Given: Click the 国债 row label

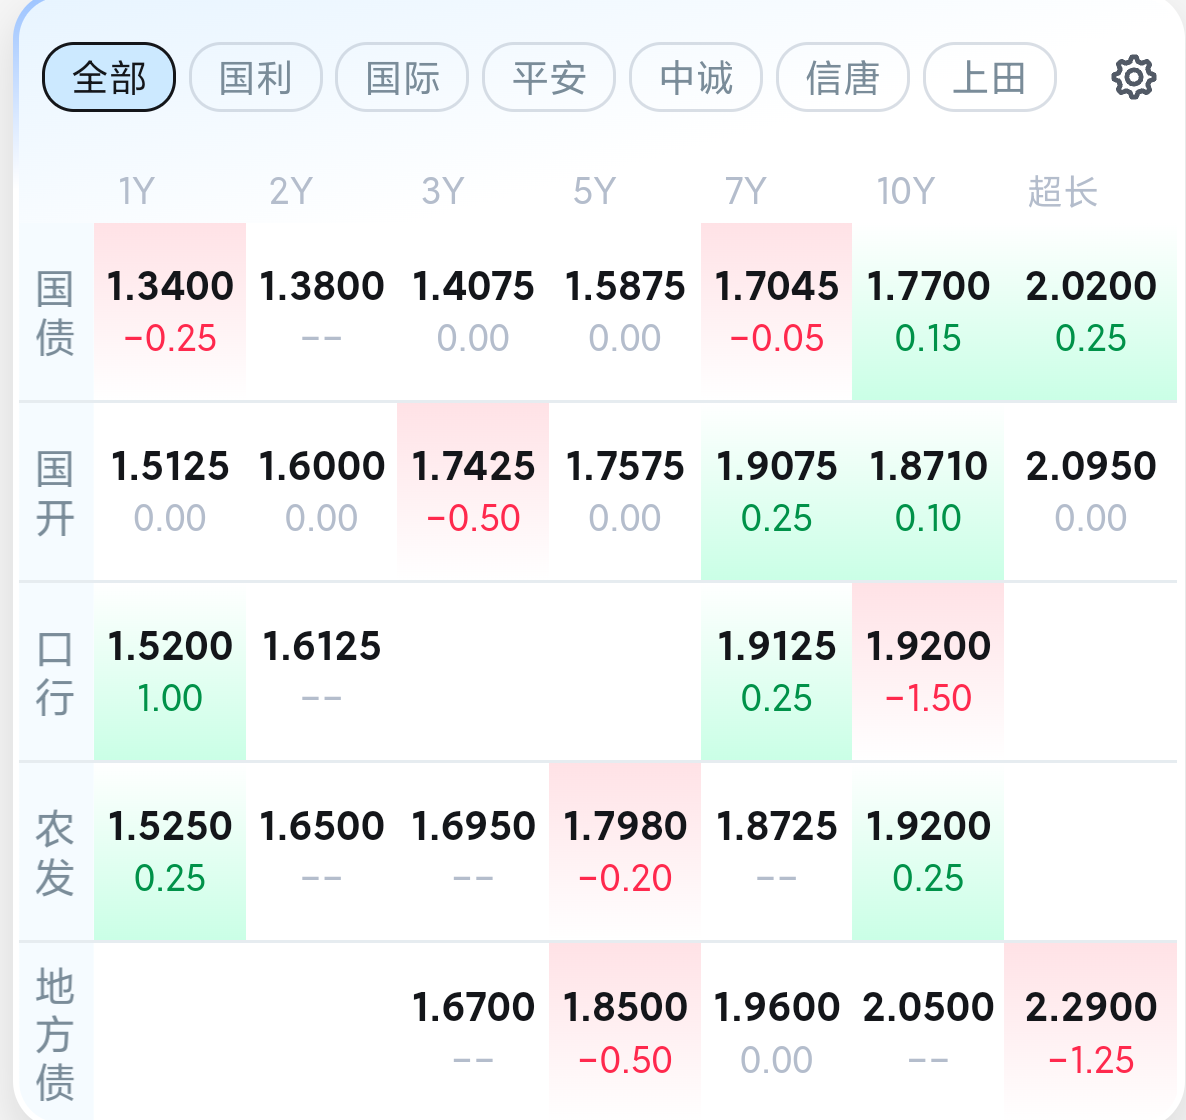Looking at the screenshot, I should pos(55,312).
